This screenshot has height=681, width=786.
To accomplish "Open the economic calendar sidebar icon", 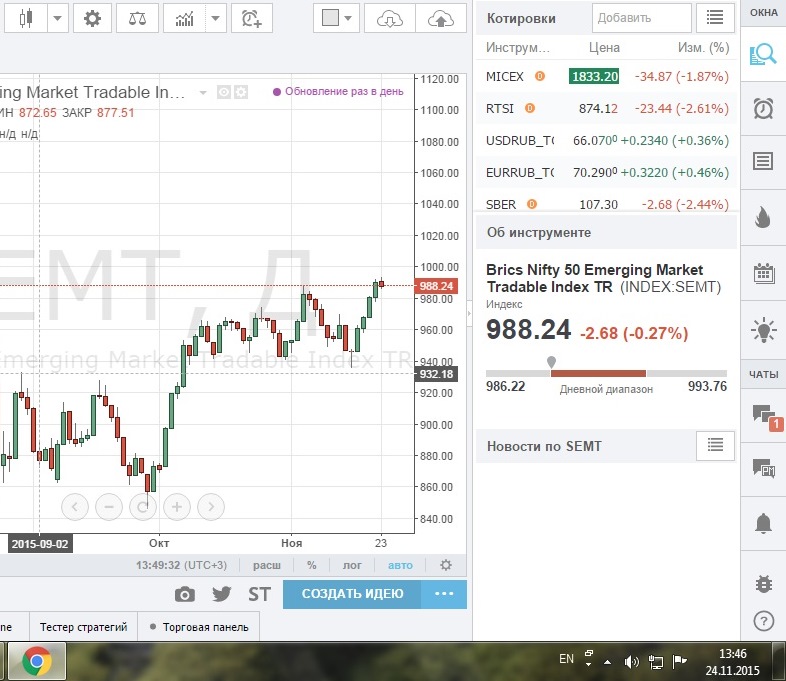I will (763, 273).
